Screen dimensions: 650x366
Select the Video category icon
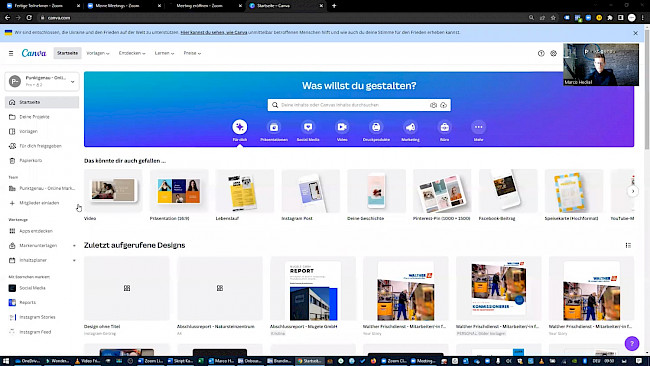[x=342, y=127]
